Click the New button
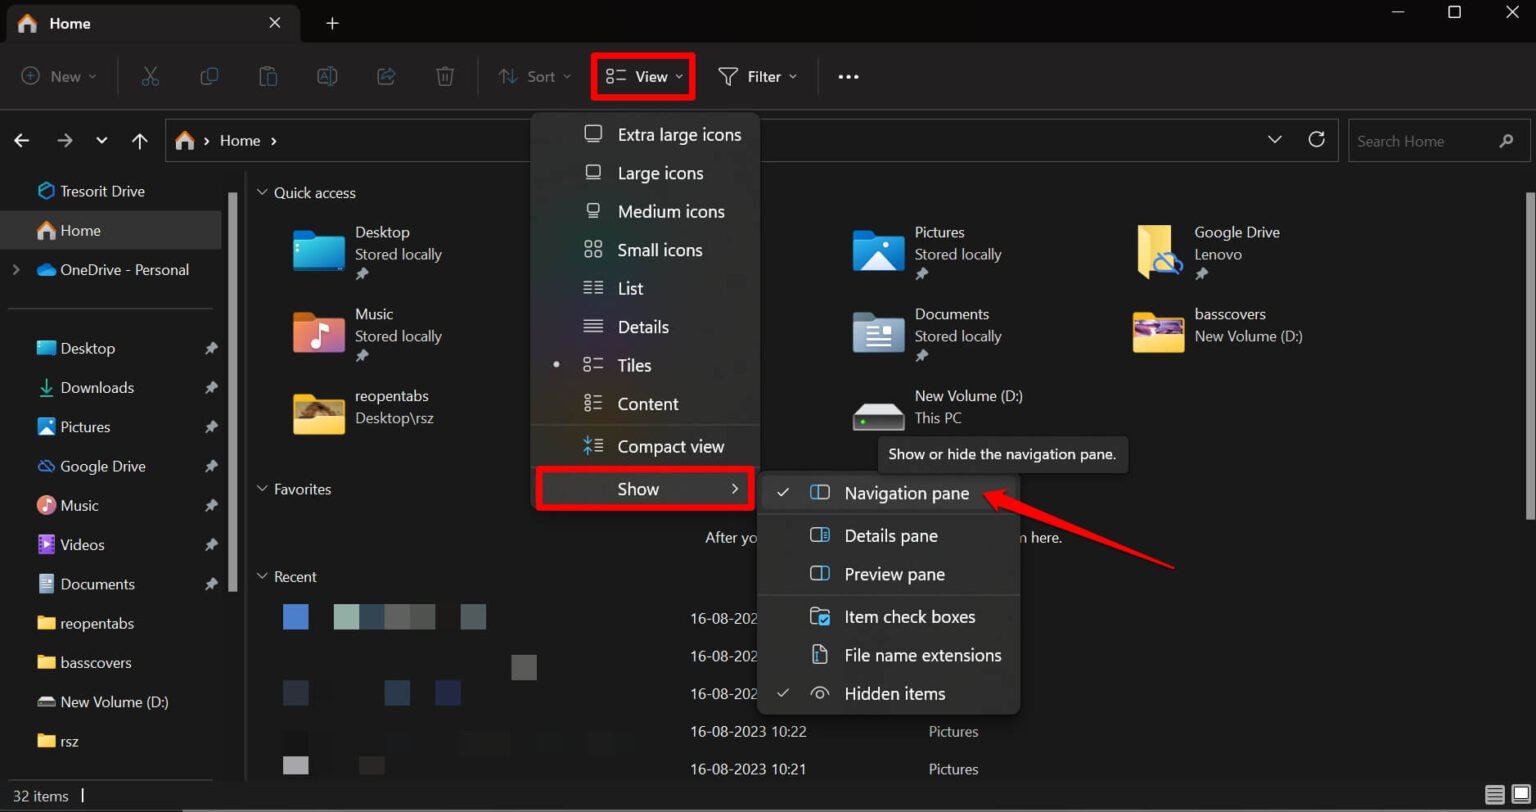Screen dimensions: 1536x812 (57, 76)
